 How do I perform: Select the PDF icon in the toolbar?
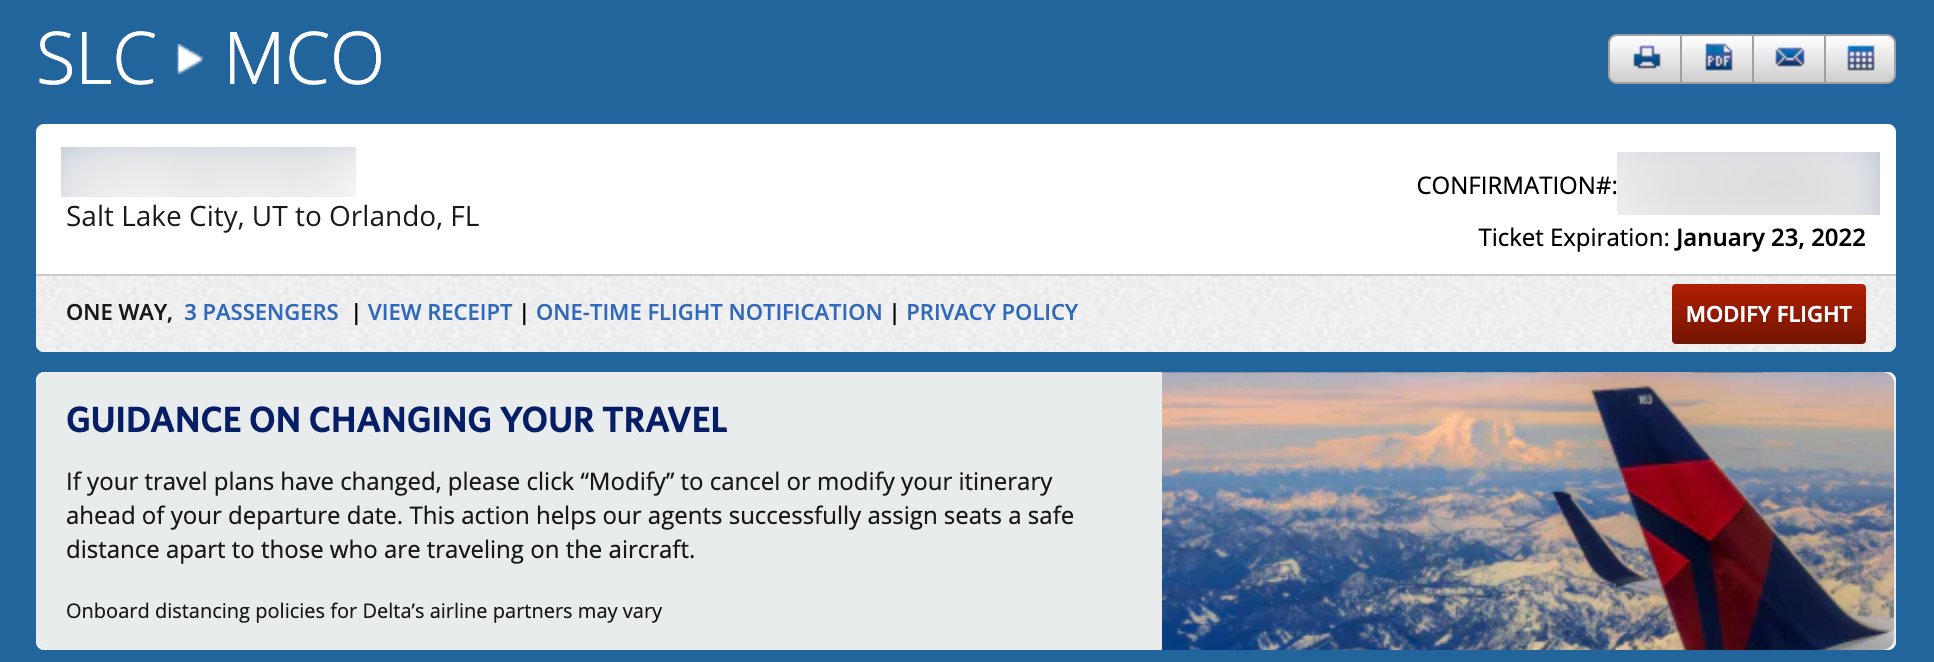click(x=1717, y=58)
